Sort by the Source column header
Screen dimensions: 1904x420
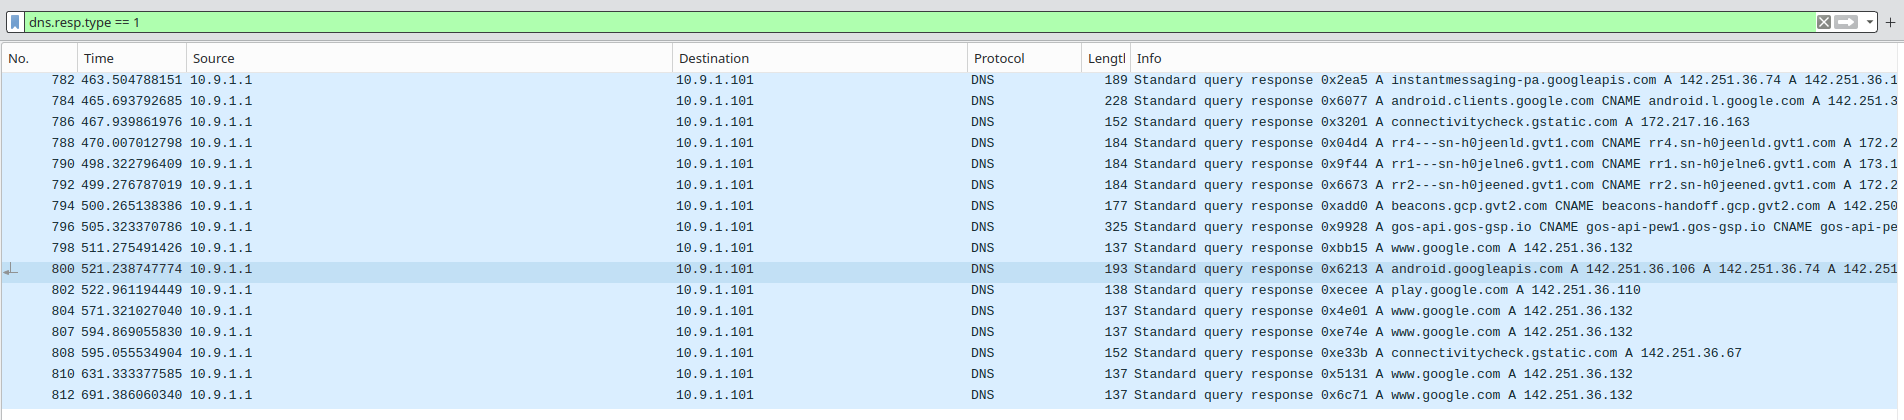[429, 58]
